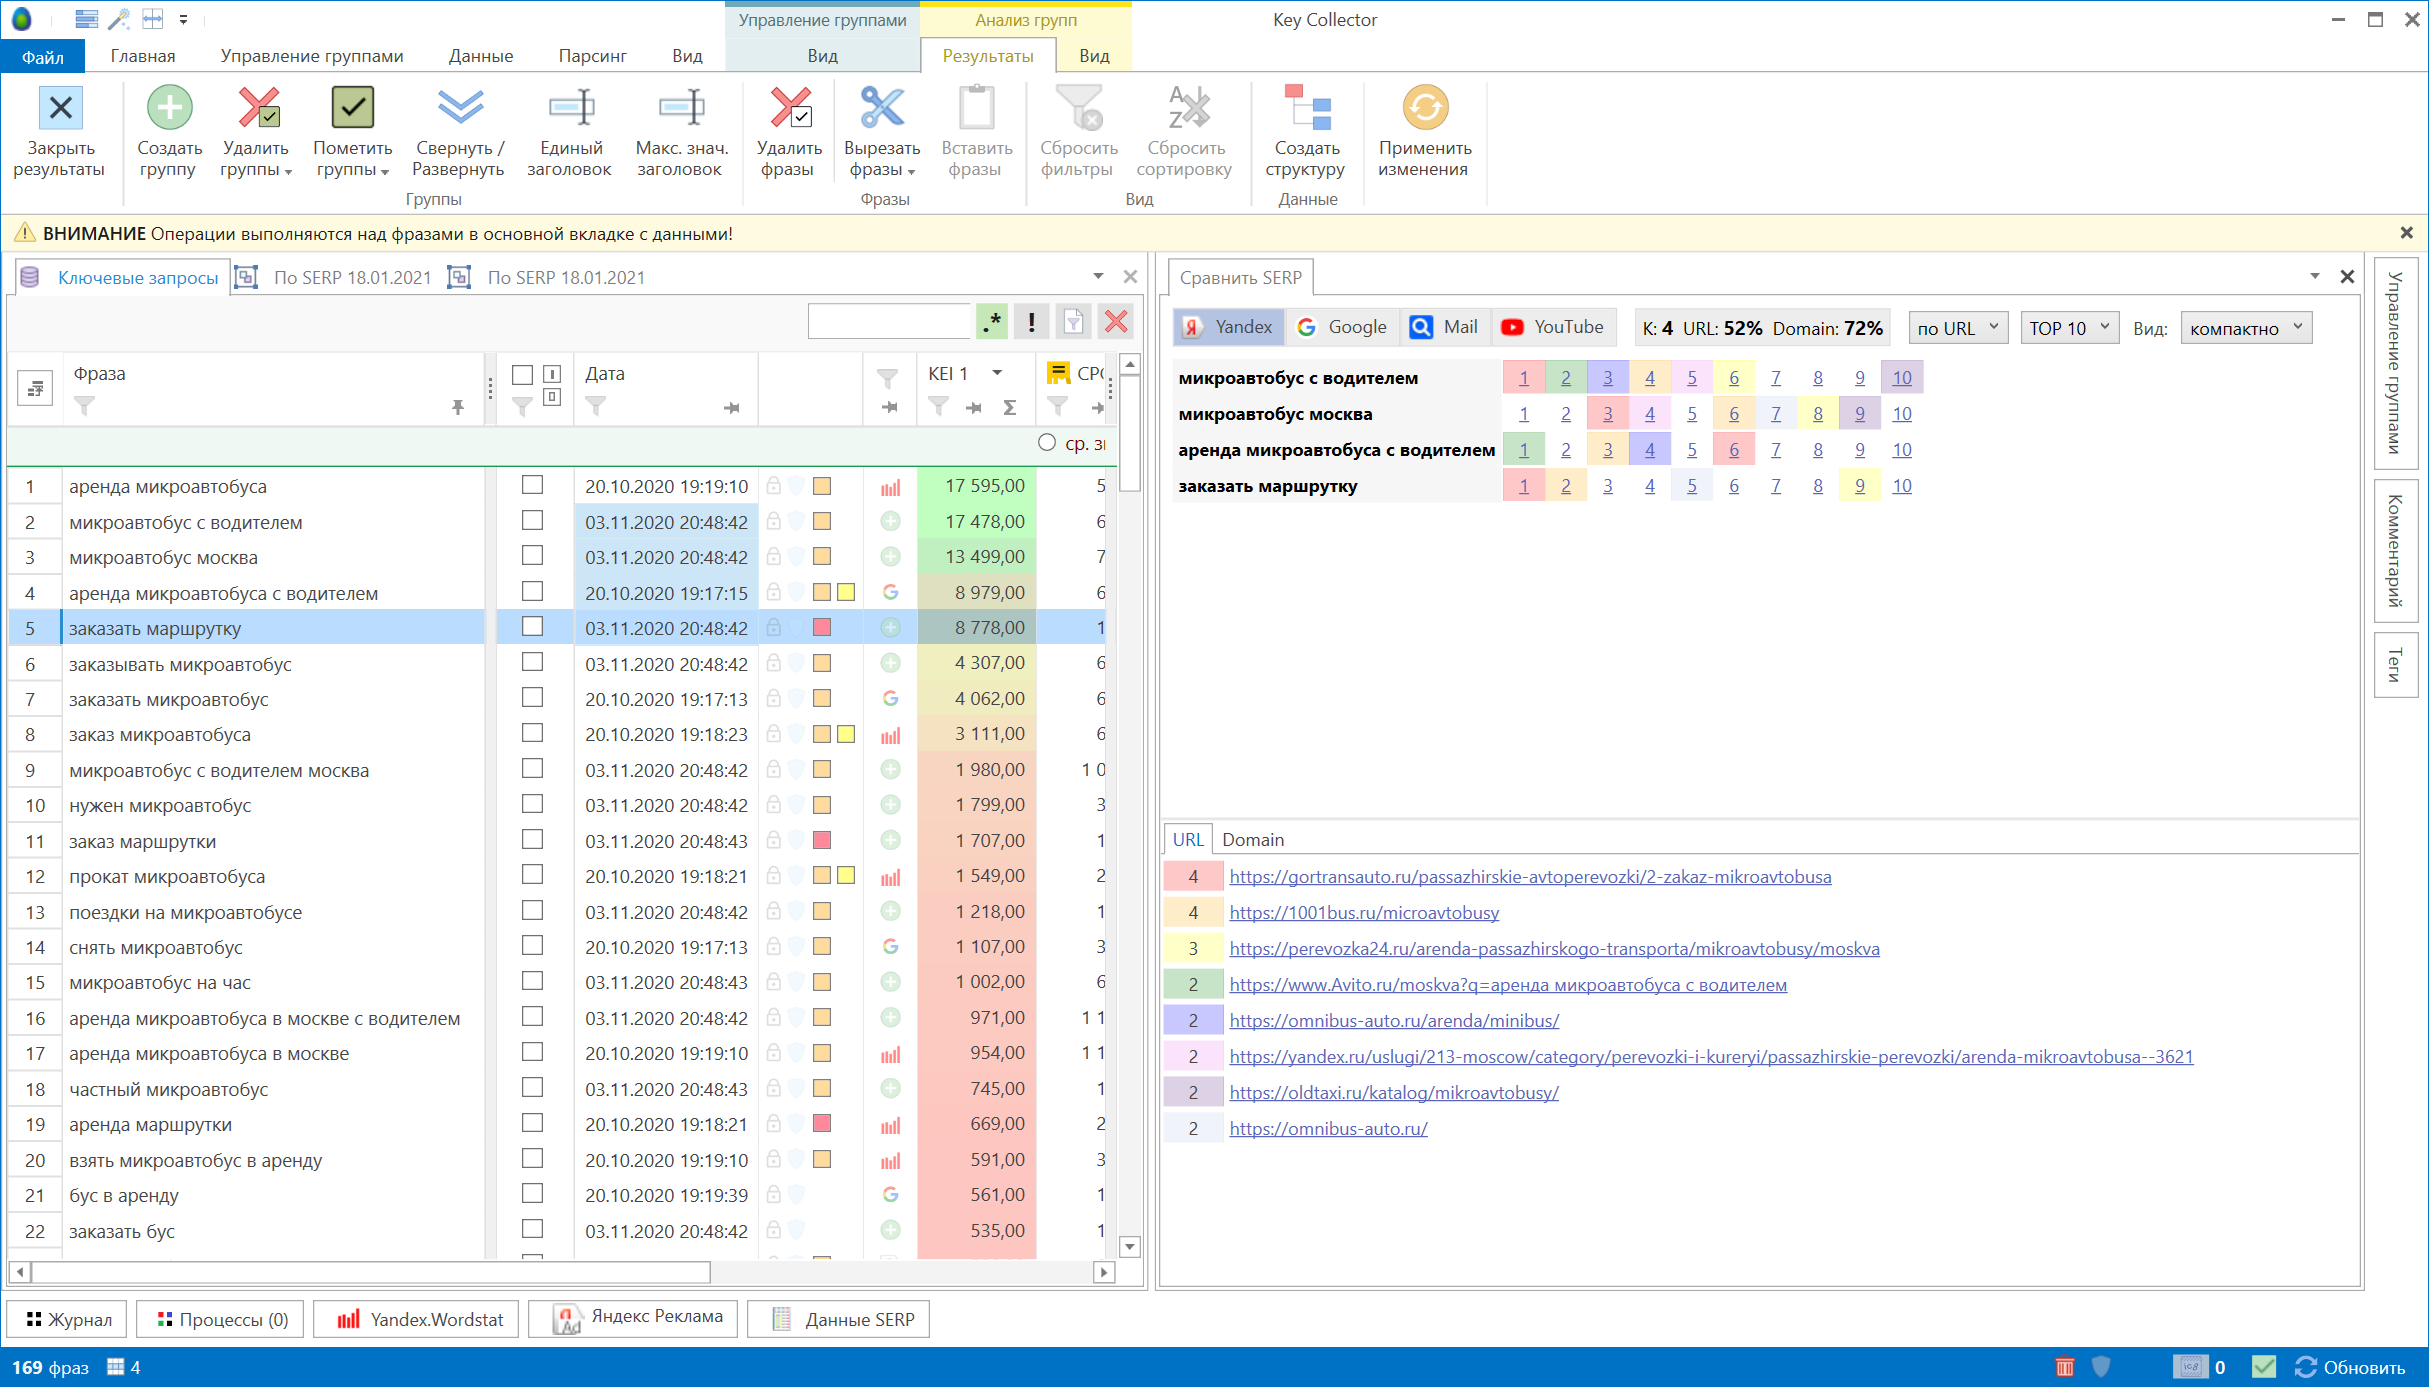
Task: Click Create structure icon in ribbon
Action: tap(1307, 108)
